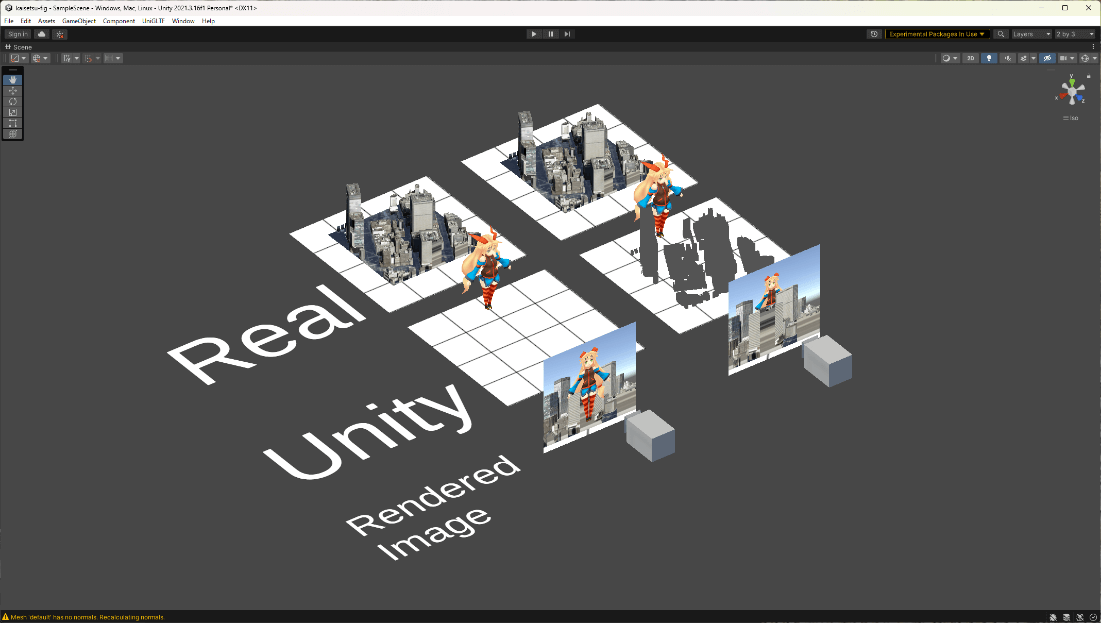Toggle the gizmo rotation lock icon
Screen dimensions: 1101x623
click(x=1088, y=76)
